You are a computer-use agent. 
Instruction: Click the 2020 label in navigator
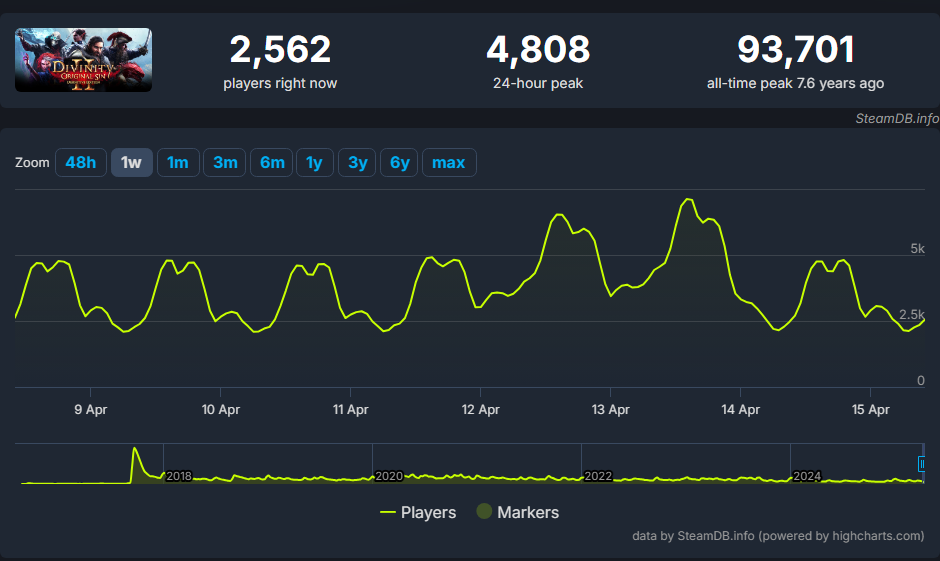click(x=388, y=476)
